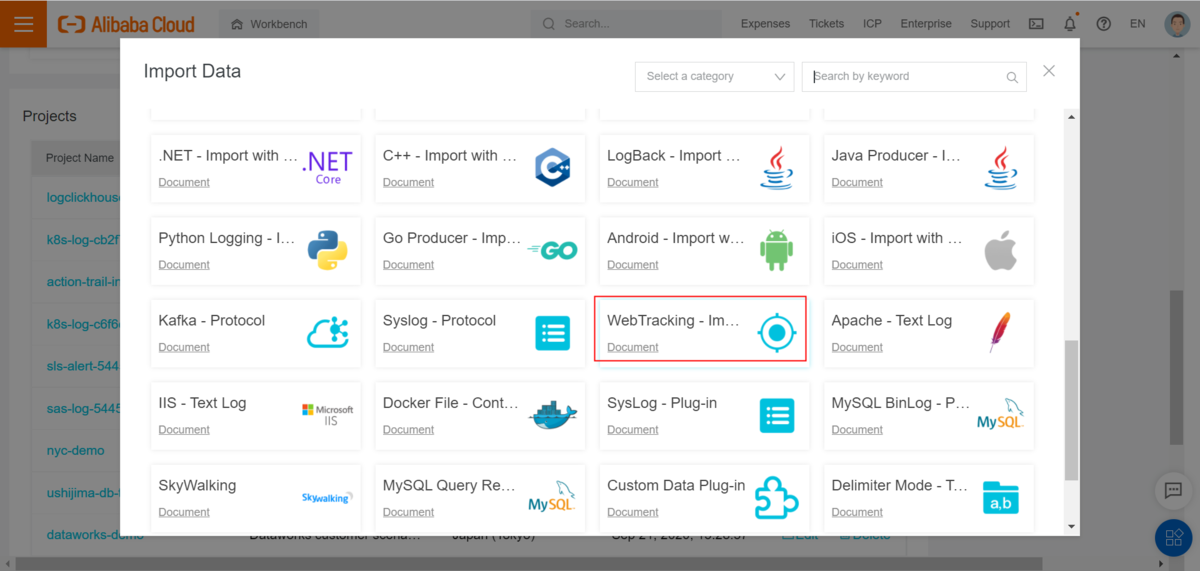Click the Go logo icon
The image size is (1200, 571).
point(552,250)
